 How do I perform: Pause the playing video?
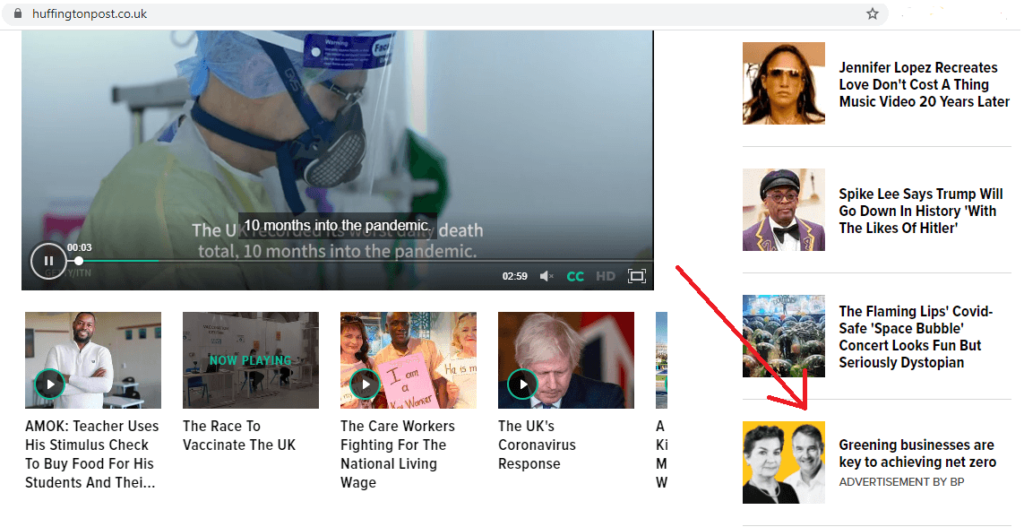point(47,261)
